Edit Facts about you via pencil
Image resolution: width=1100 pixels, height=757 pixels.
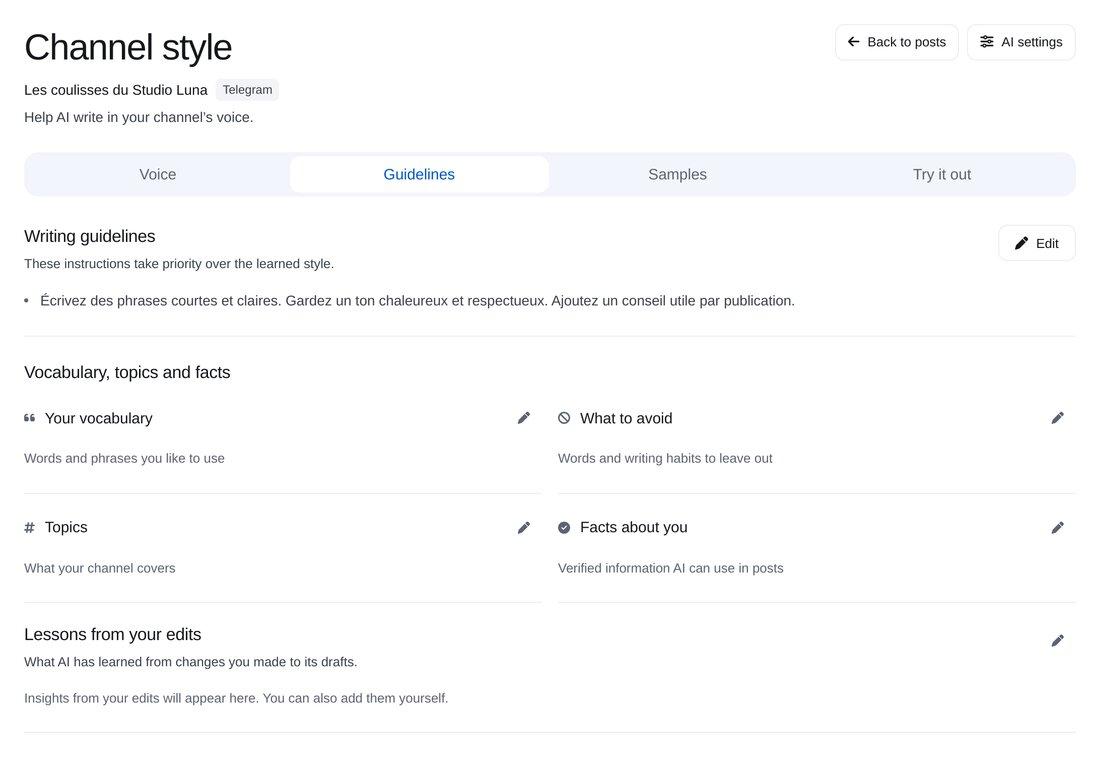click(1057, 528)
